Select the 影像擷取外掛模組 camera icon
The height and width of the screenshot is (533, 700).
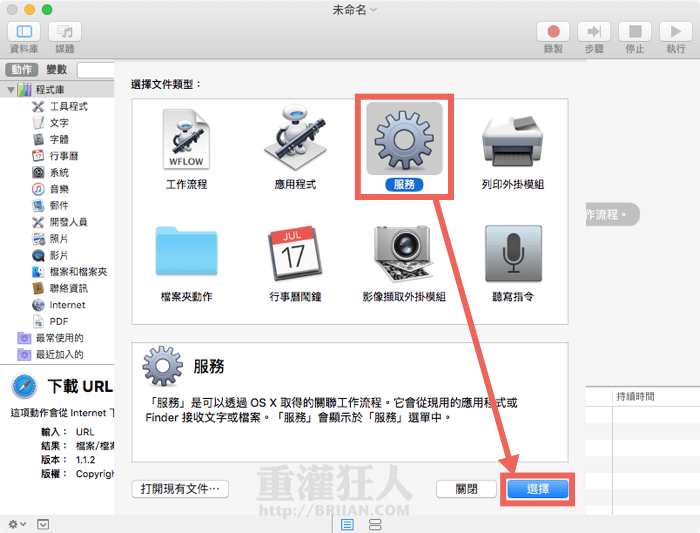click(404, 252)
